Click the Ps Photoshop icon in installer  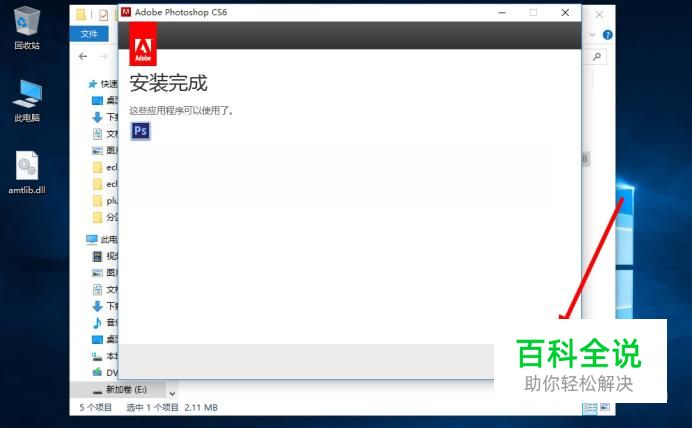(x=140, y=131)
